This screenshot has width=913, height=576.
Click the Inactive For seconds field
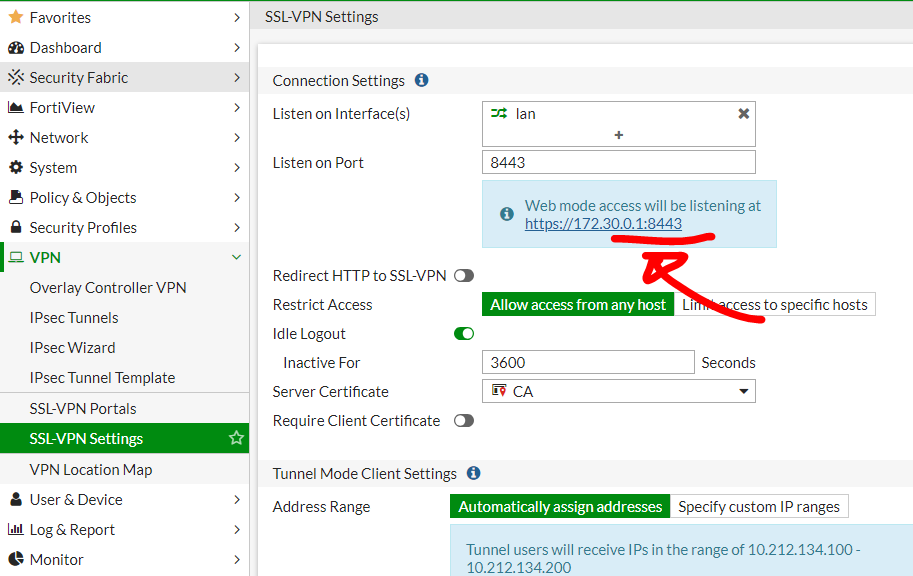588,362
